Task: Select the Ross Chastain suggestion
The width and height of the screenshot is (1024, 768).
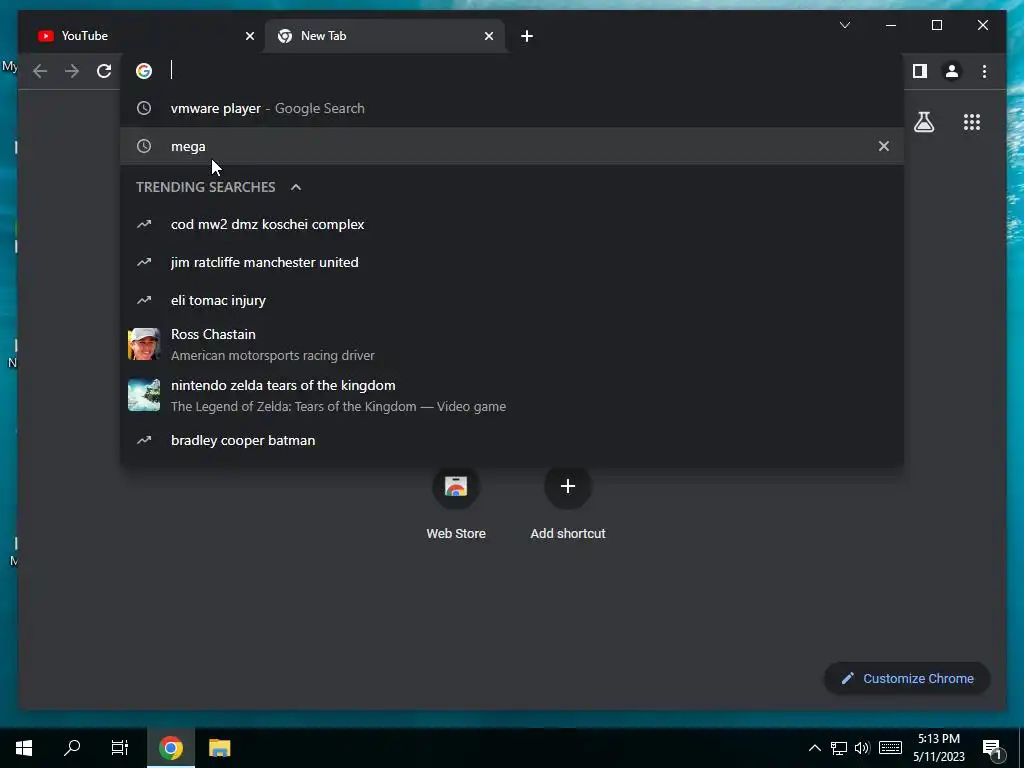Action: point(512,344)
